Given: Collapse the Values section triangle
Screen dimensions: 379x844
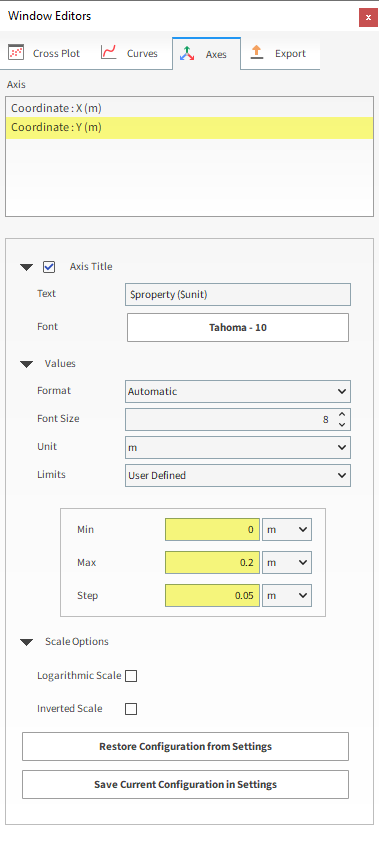Looking at the screenshot, I should [26, 364].
